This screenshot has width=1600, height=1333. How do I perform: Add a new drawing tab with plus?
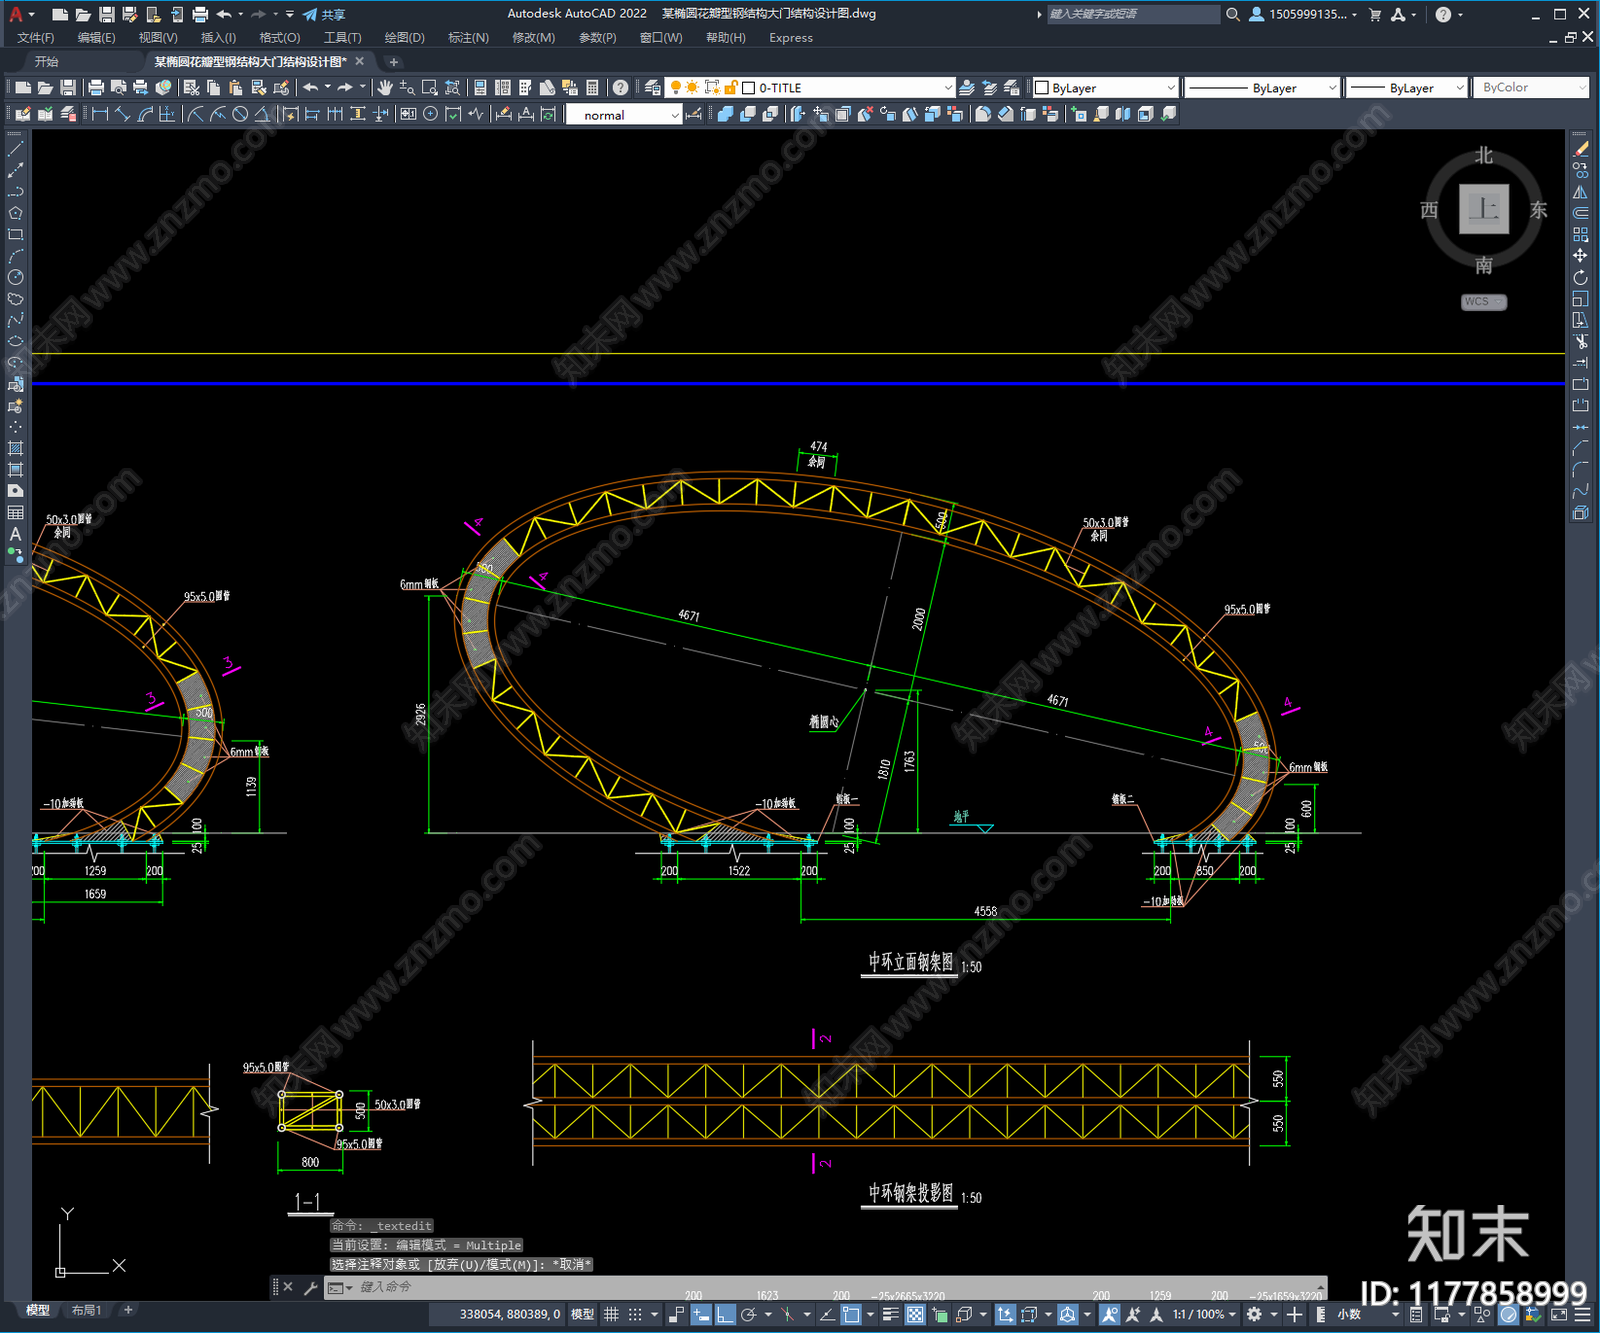[x=393, y=62]
